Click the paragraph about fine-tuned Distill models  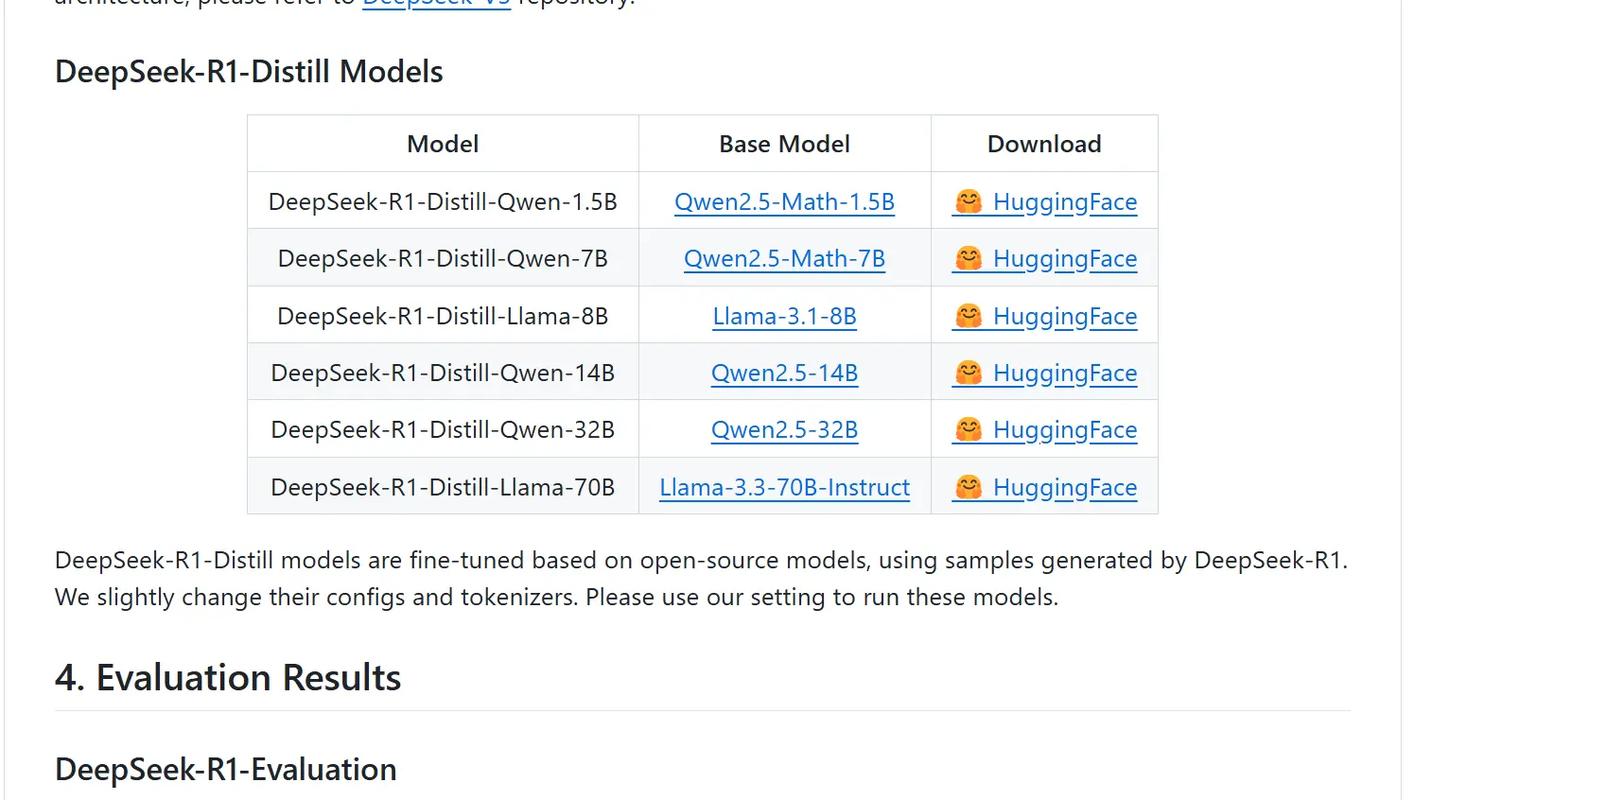tap(701, 579)
